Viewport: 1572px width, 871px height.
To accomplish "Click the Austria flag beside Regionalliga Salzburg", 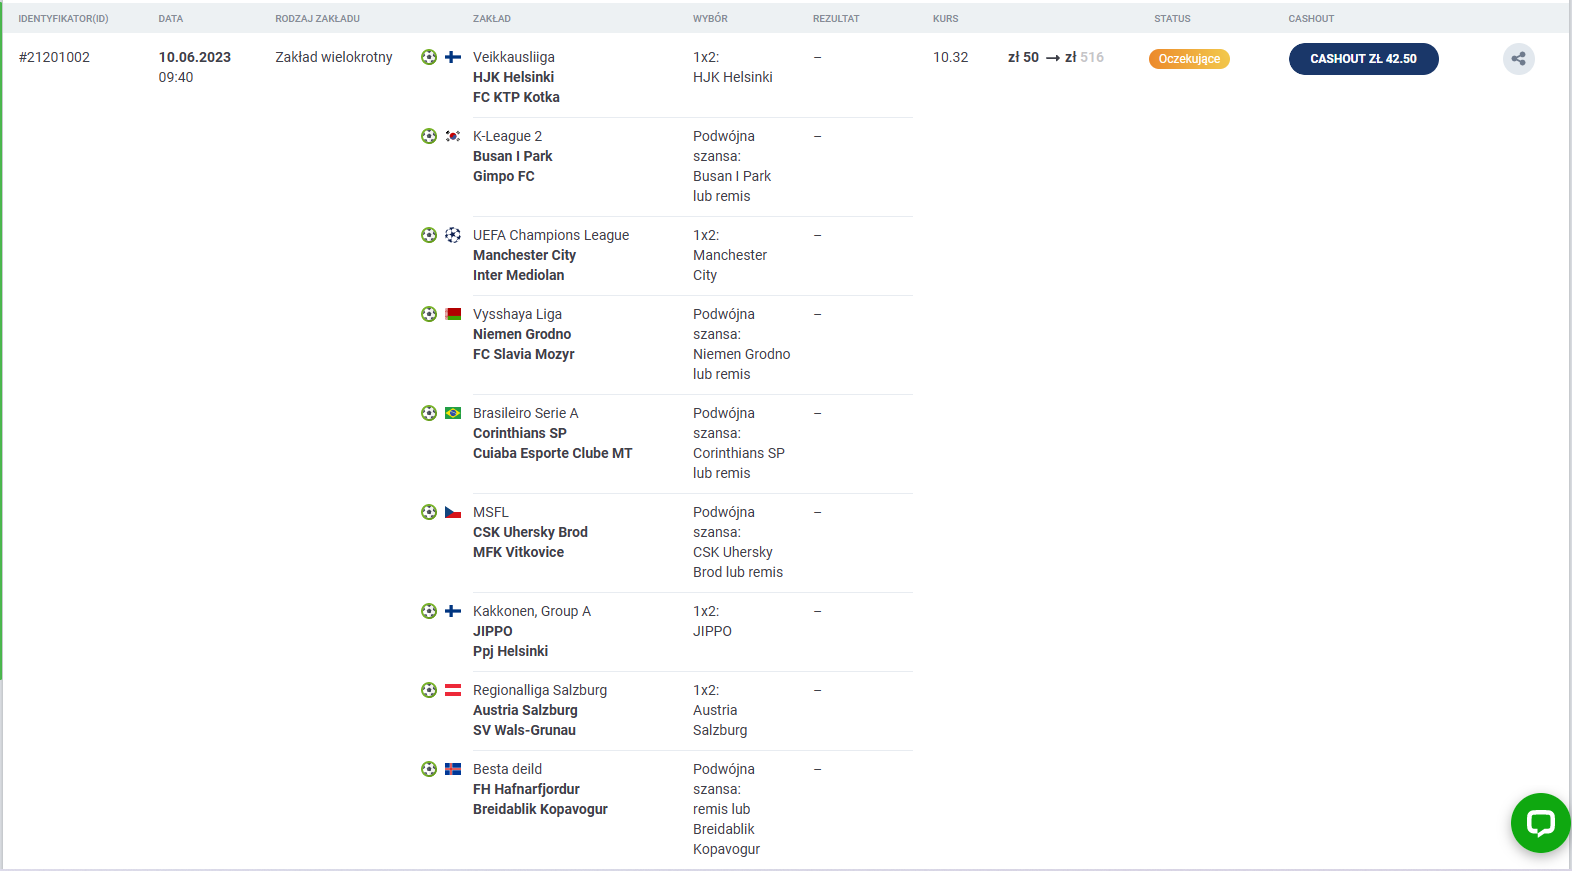I will click(x=453, y=690).
